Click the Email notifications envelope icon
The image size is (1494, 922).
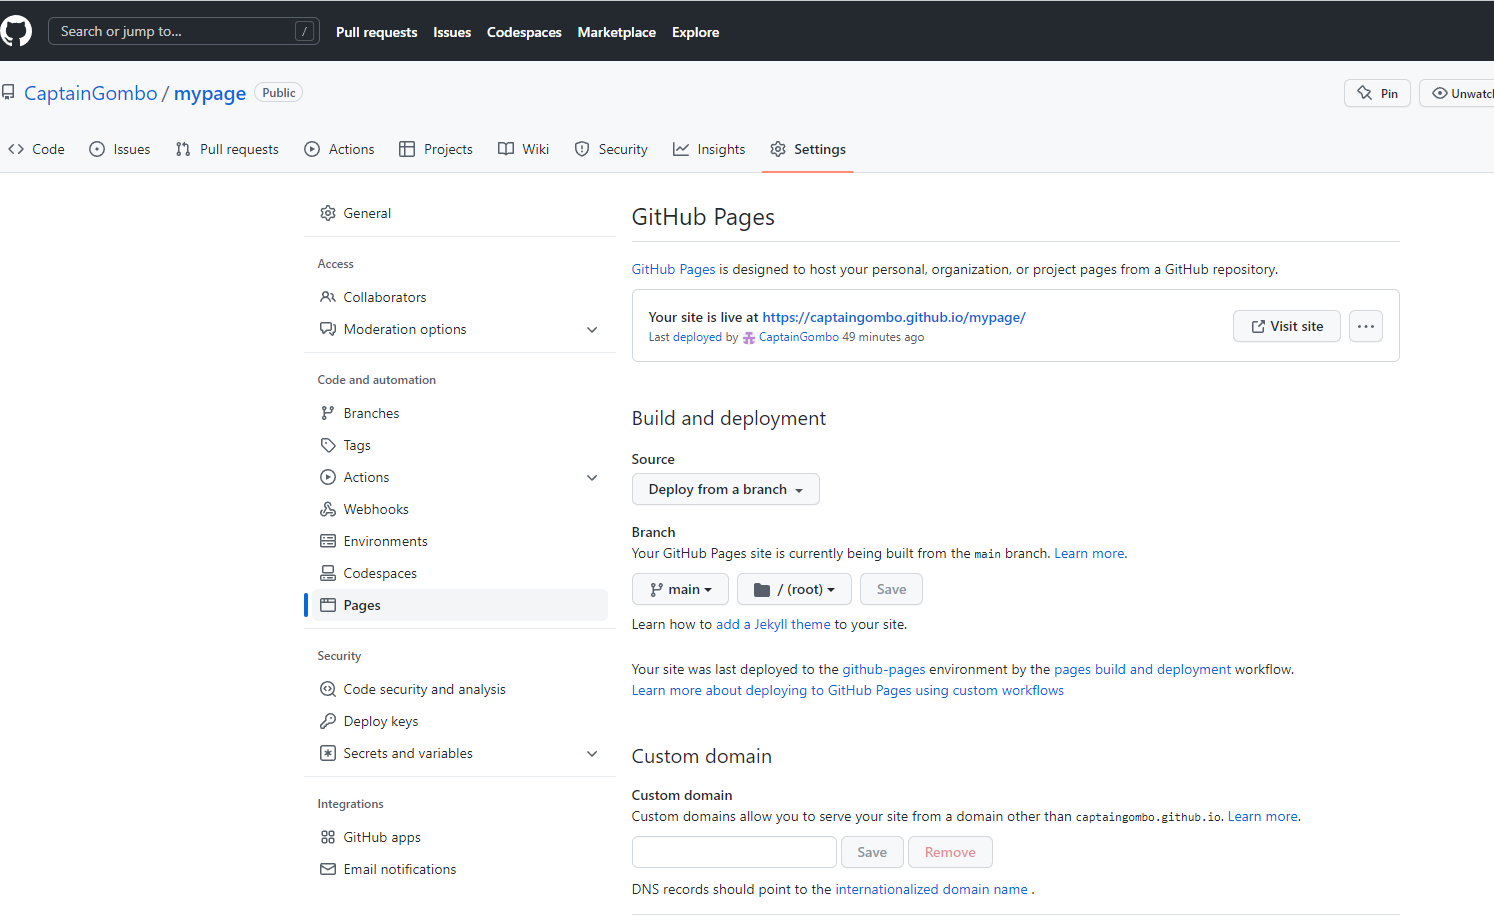point(328,869)
